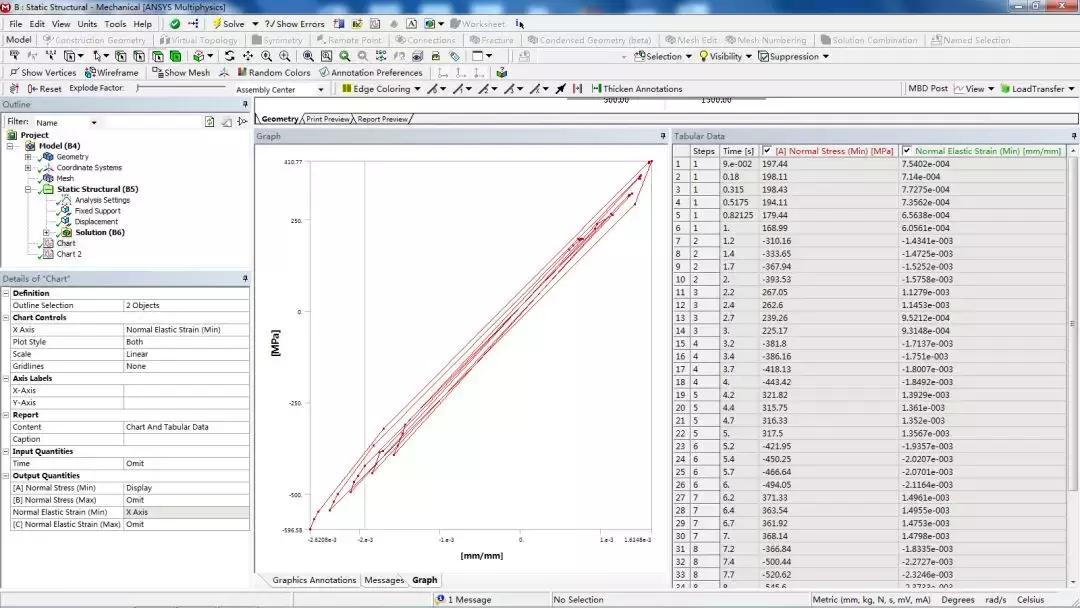This screenshot has width=1080, height=608.
Task: Click the Reset explode button
Action: 45,89
